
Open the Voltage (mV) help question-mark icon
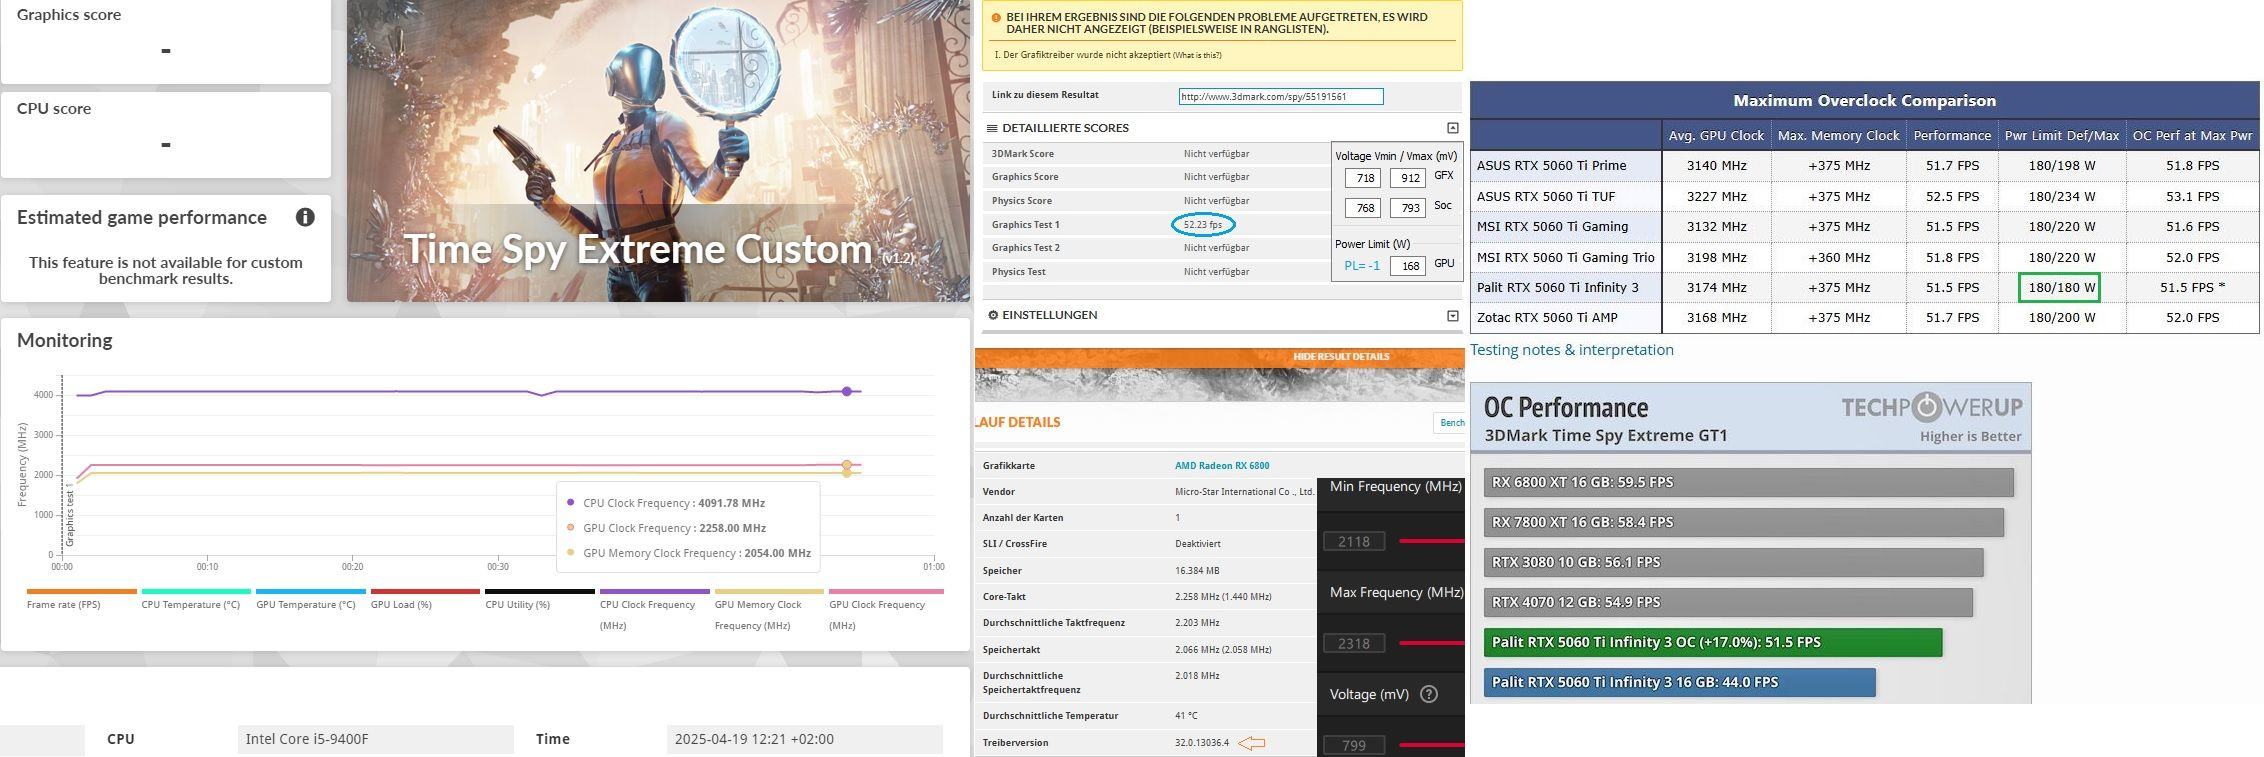1429,694
